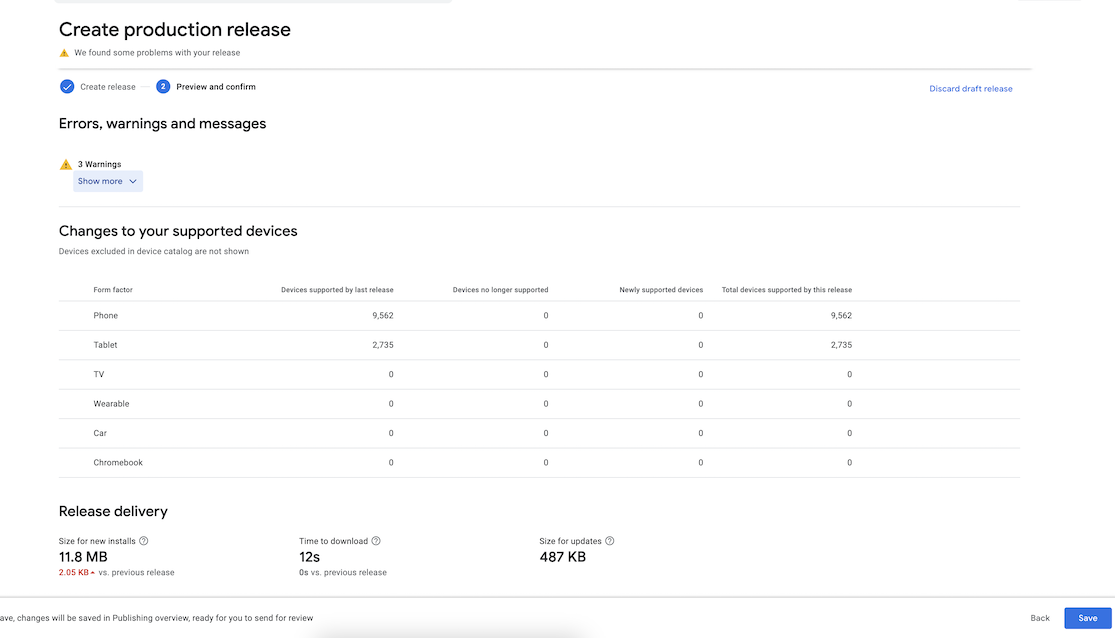
Task: Click the warning triangle beside 3 Warnings
Action: (x=65, y=164)
